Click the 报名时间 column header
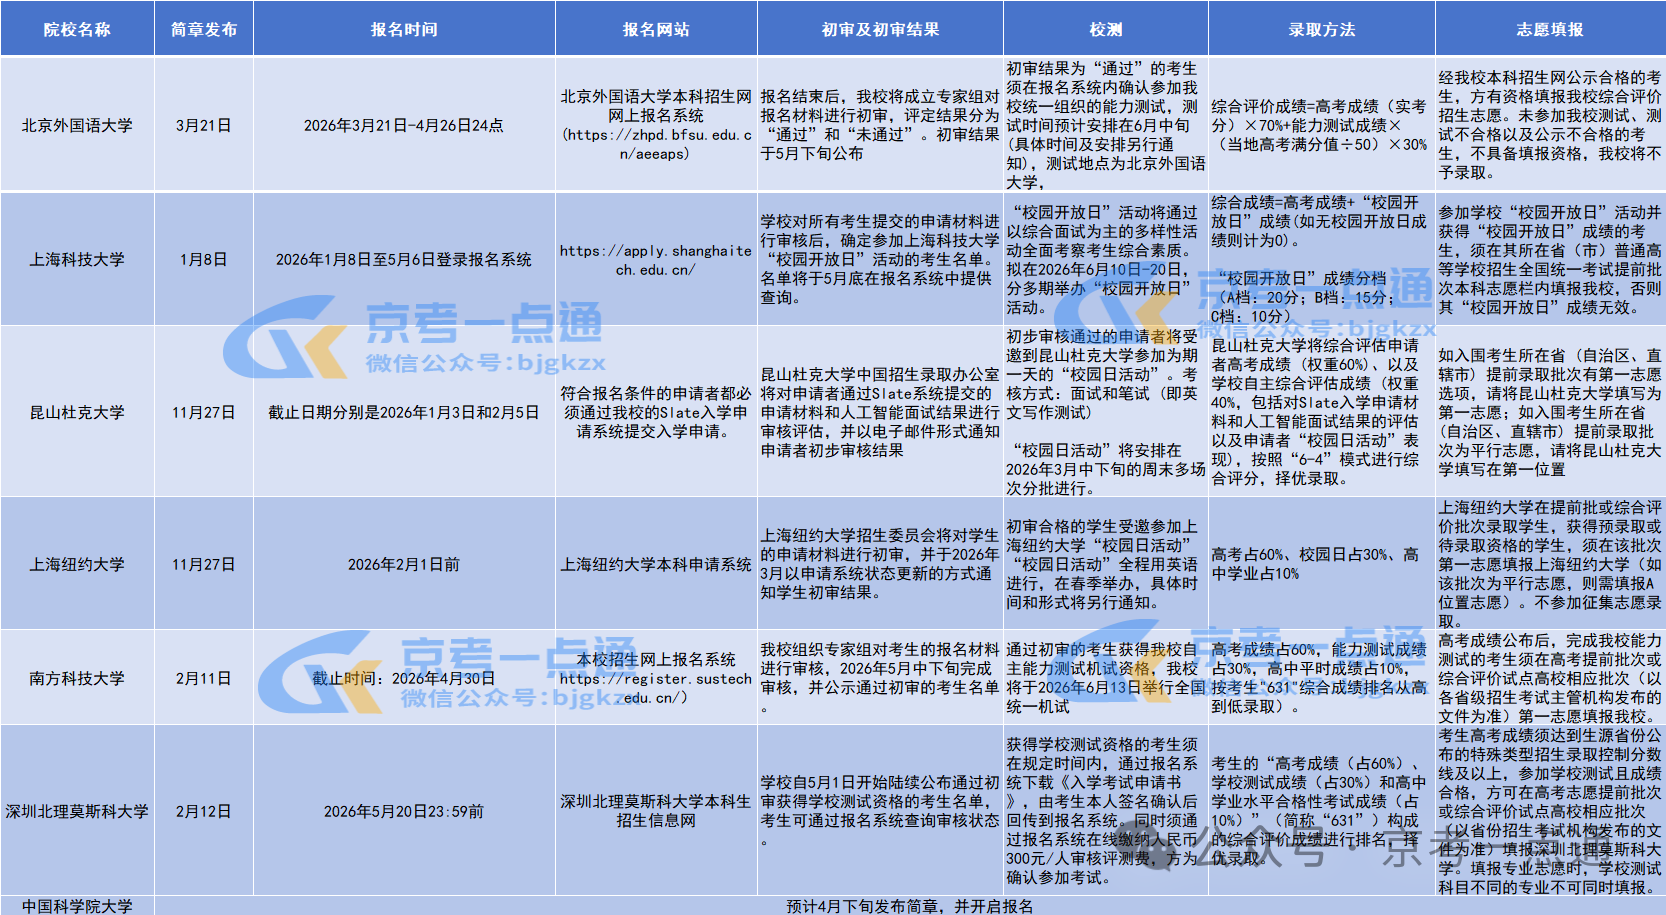The image size is (1666, 915). point(404,29)
